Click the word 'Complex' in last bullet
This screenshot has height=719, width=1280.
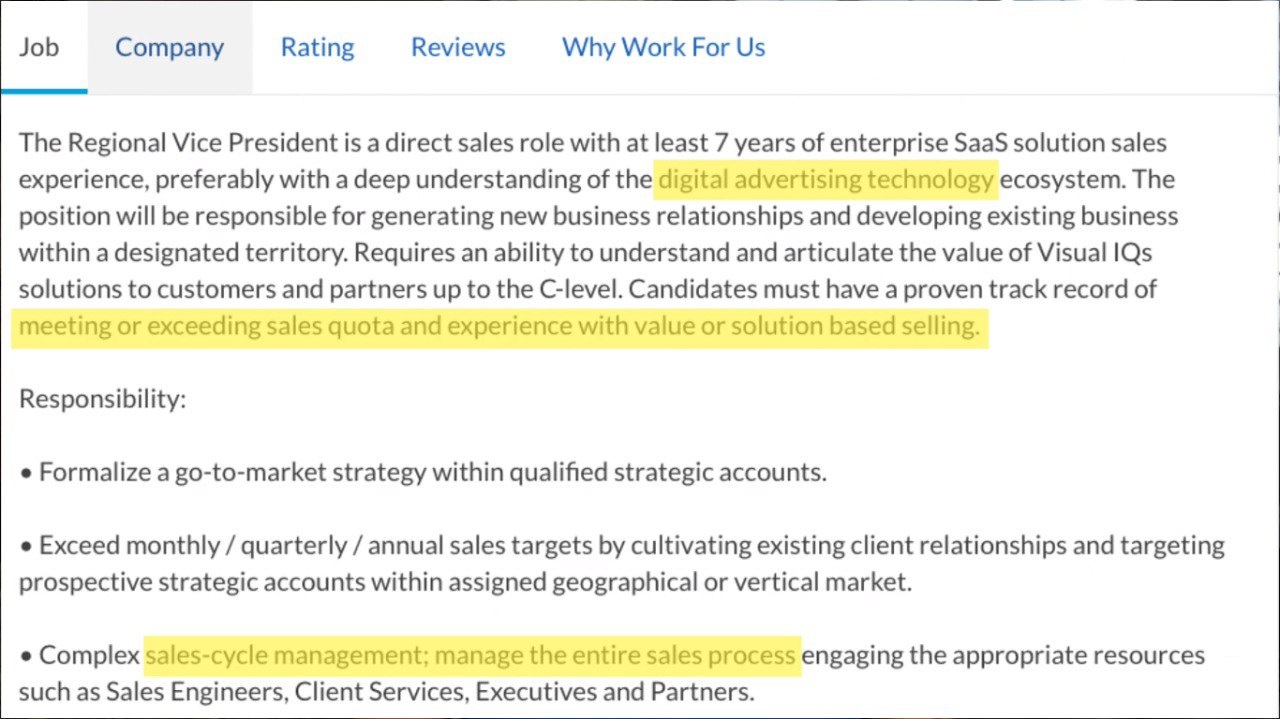pyautogui.click(x=89, y=656)
